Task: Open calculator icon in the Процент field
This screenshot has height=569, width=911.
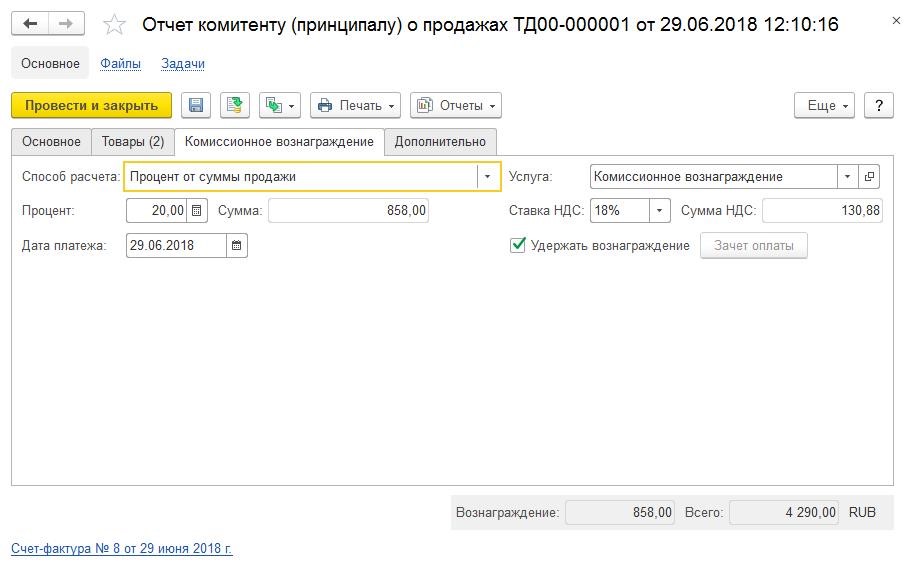Action: (x=197, y=210)
